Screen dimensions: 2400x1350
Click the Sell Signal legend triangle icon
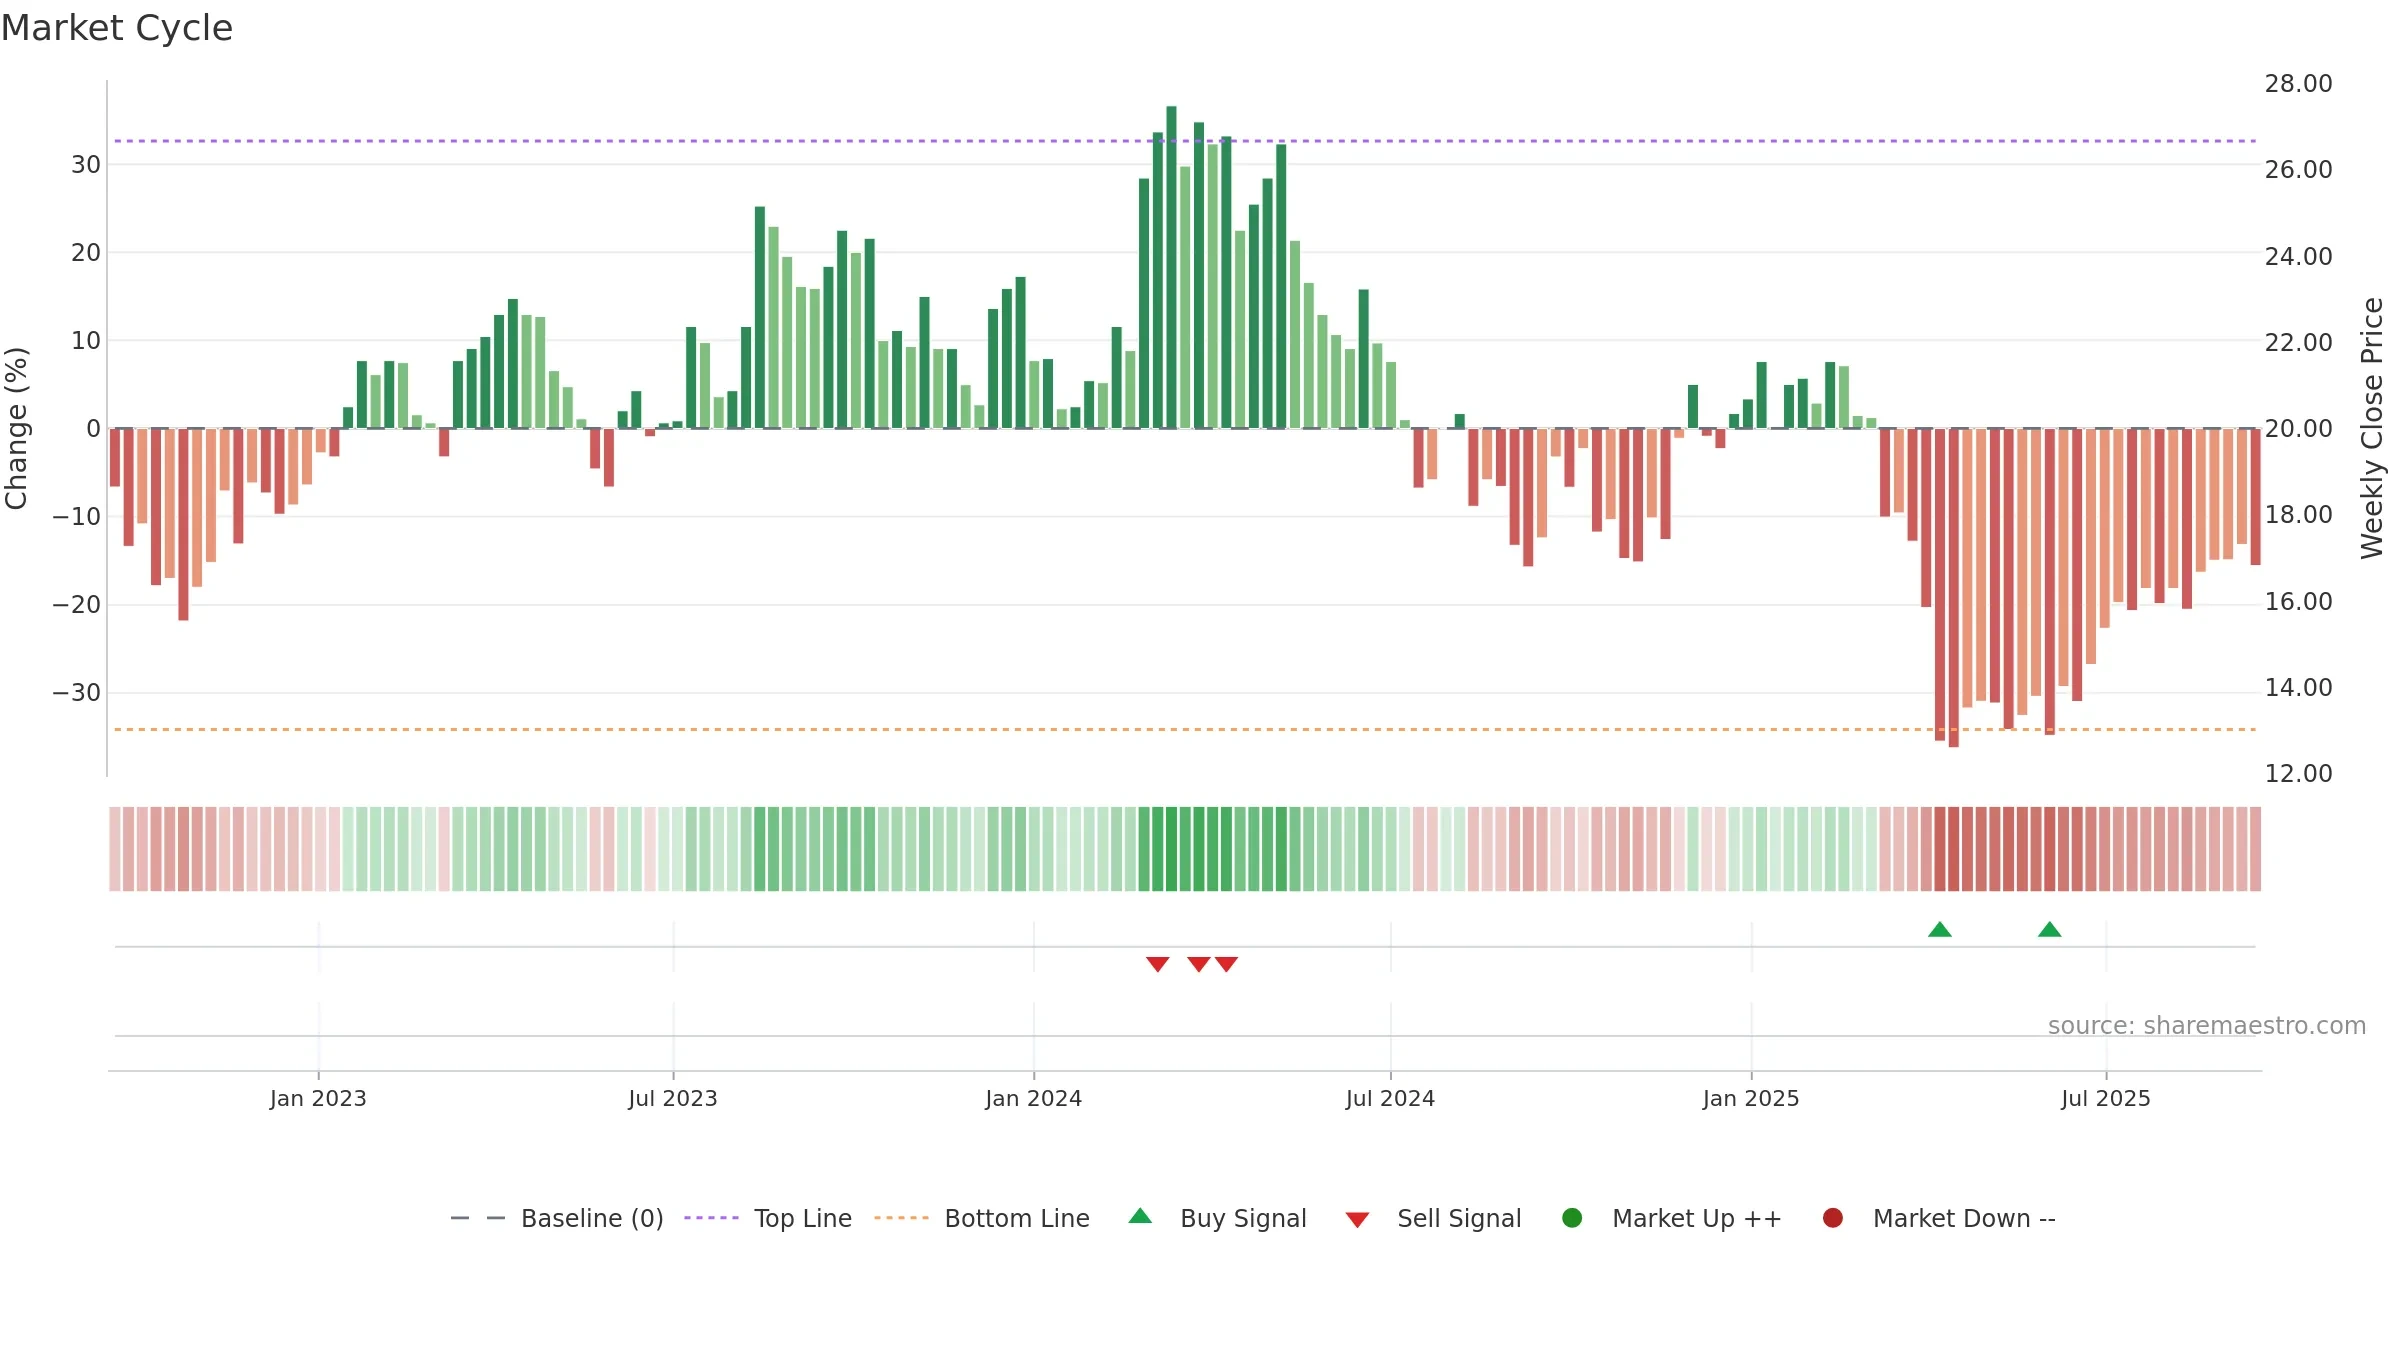click(1357, 1220)
